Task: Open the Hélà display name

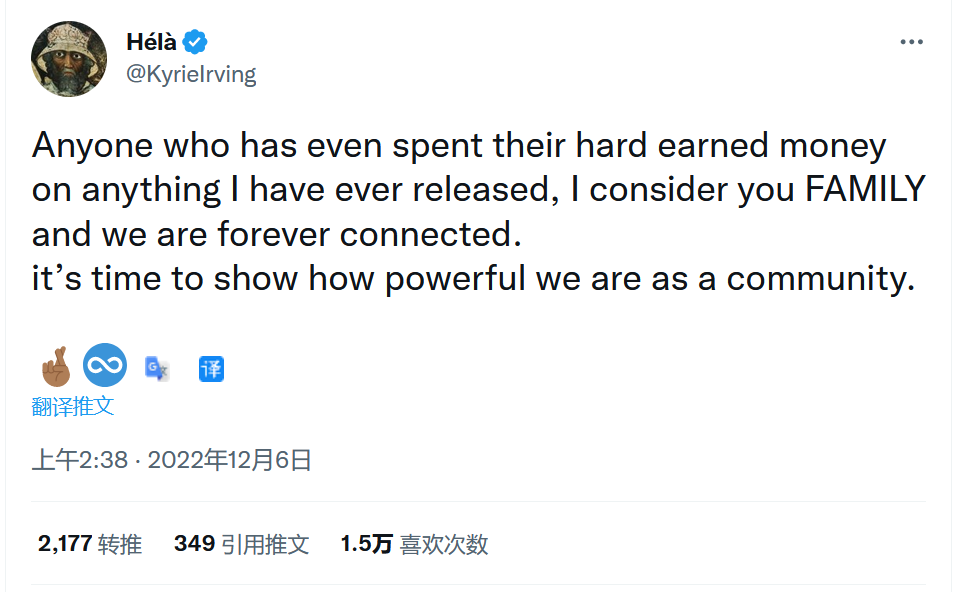Action: [151, 42]
